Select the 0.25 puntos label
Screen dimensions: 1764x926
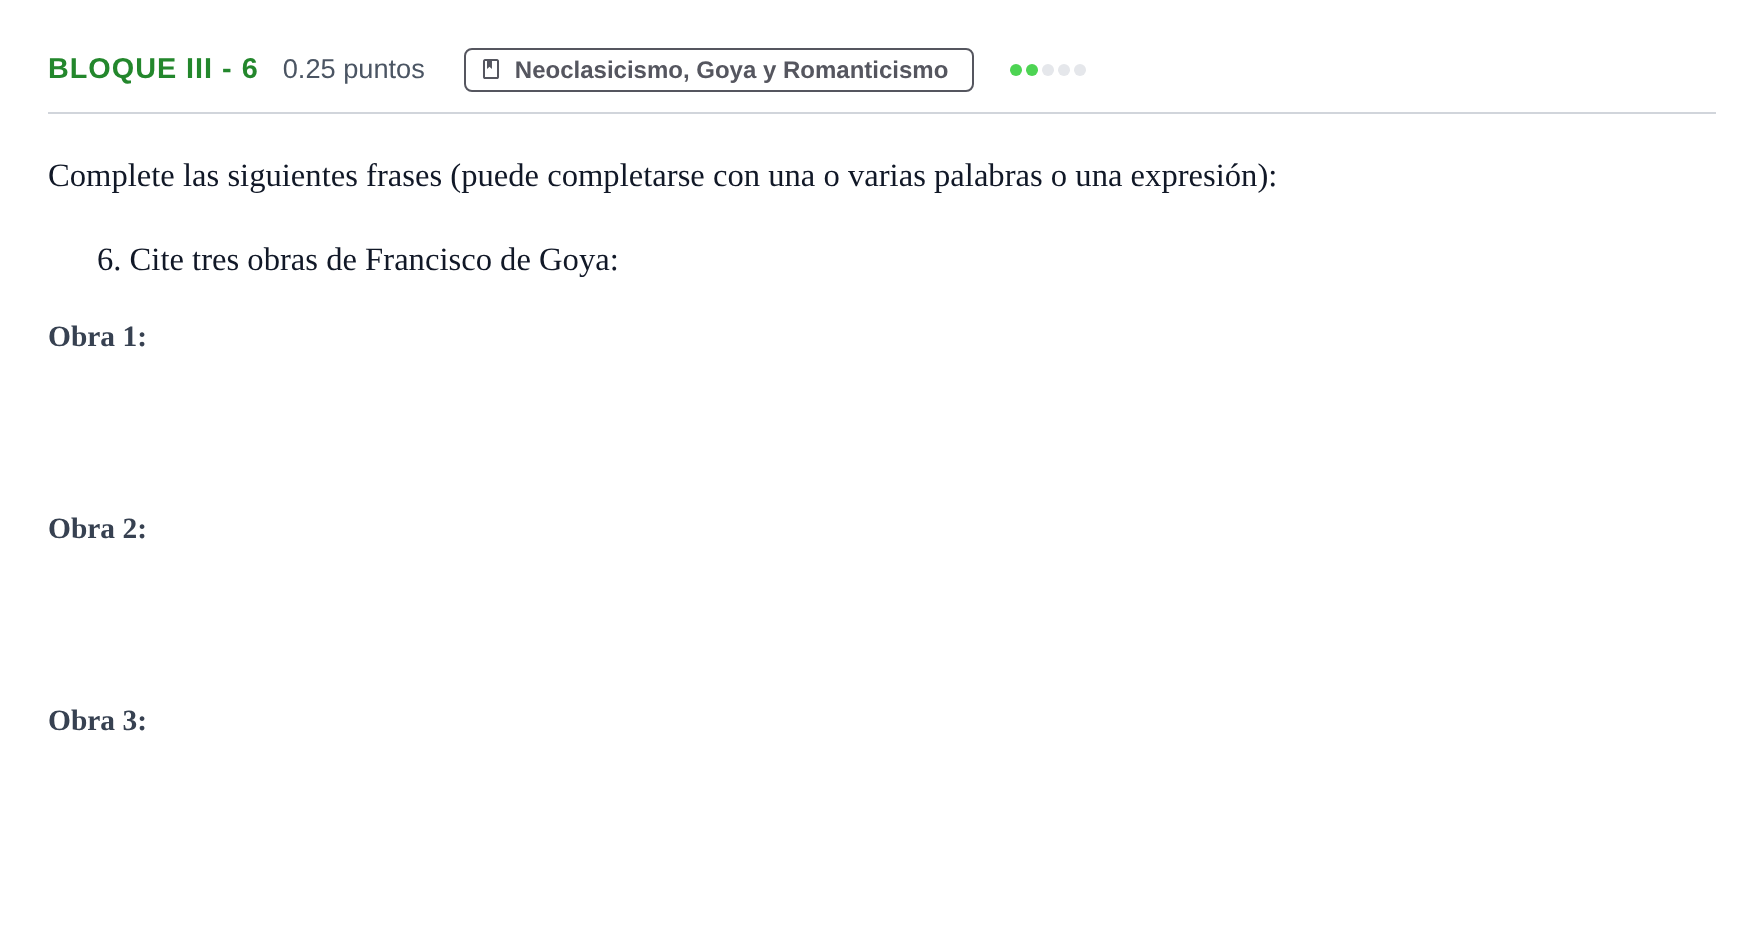click(353, 69)
